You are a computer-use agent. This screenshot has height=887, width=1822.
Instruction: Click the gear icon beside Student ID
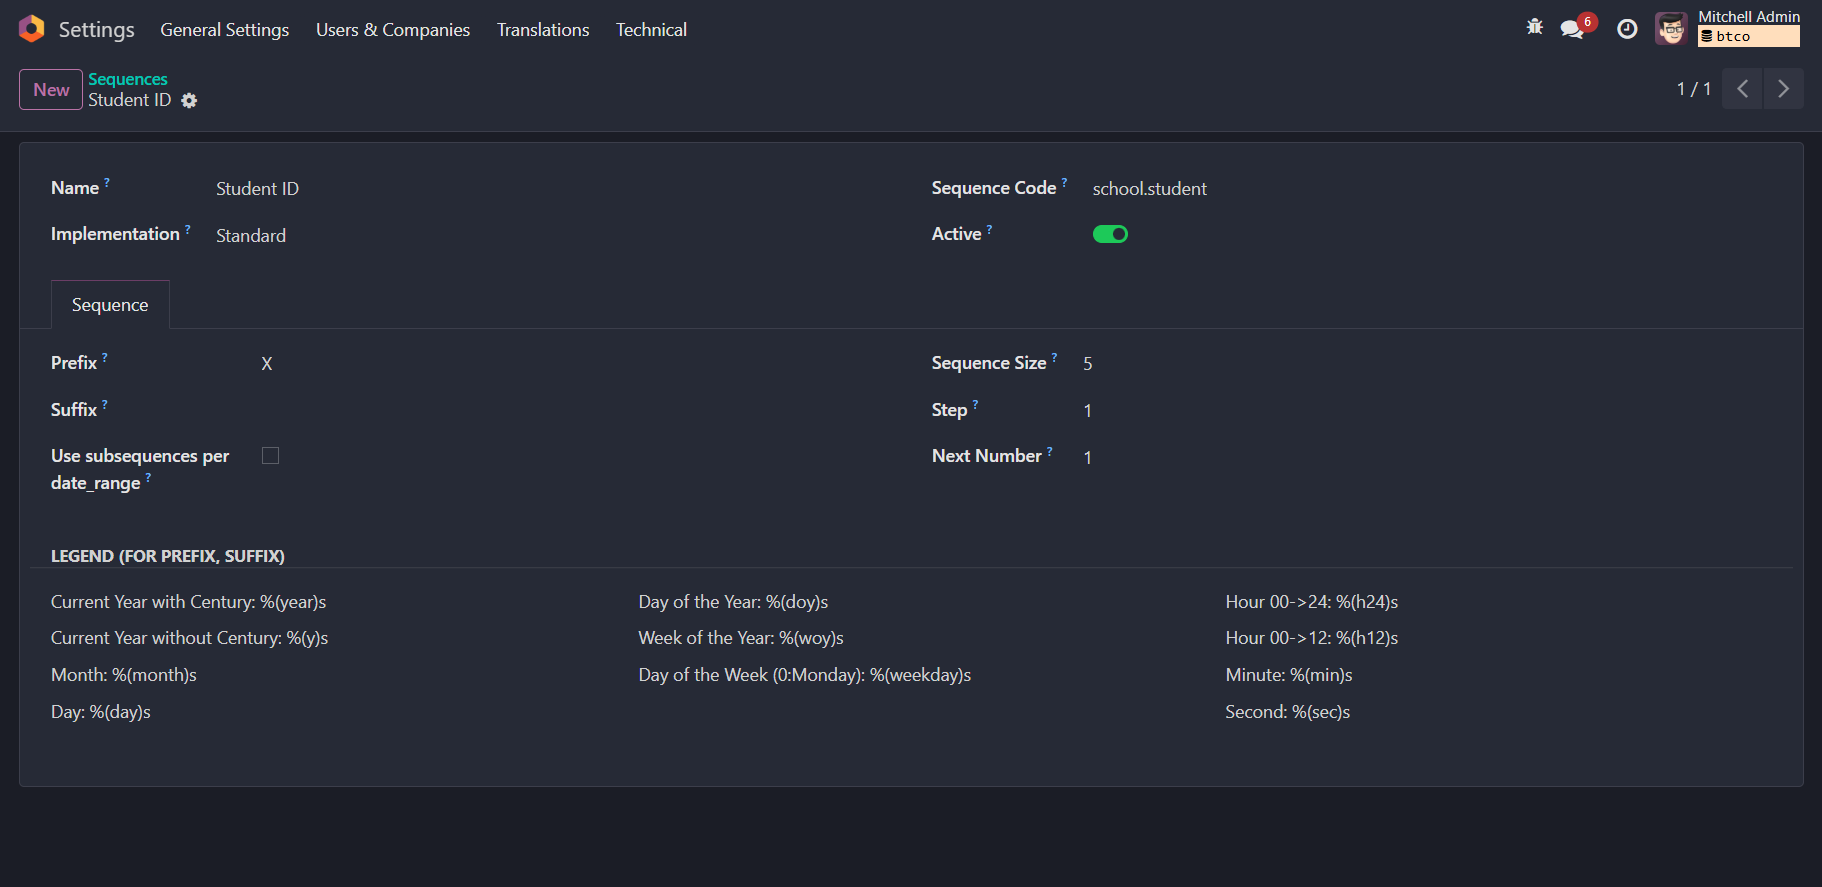tap(189, 101)
